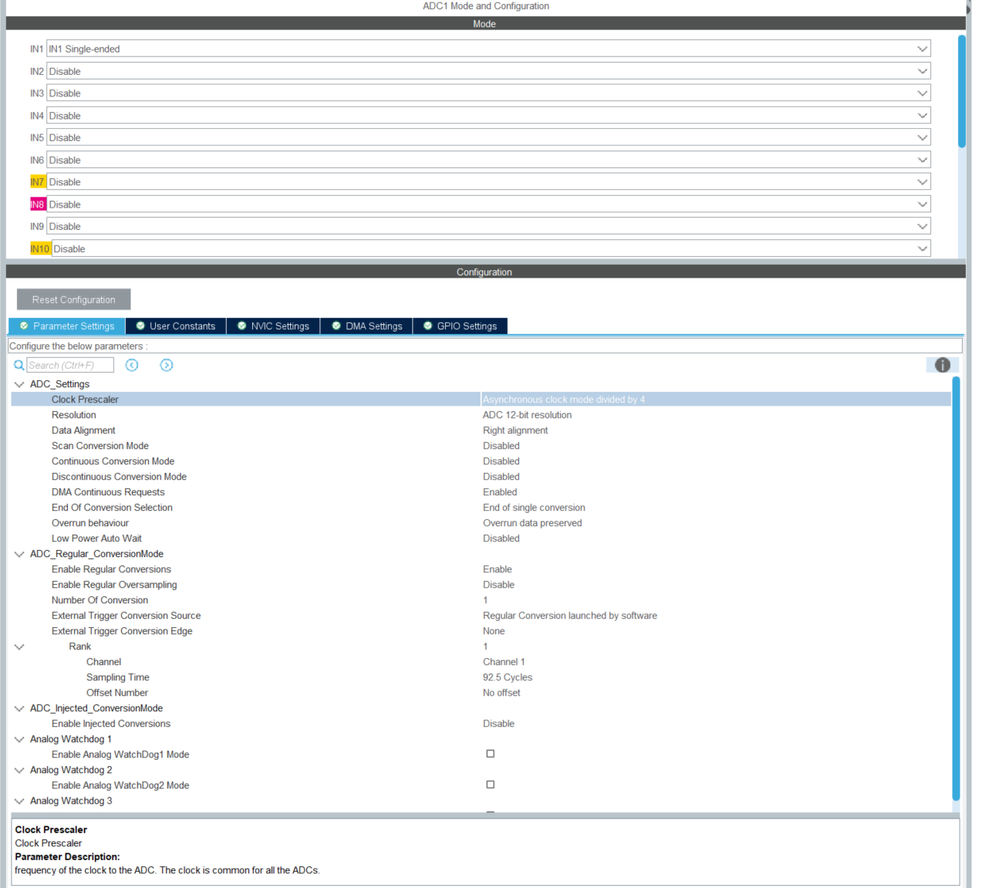This screenshot has width=999, height=888.
Task: Switch to Parameter Settings tab
Action: [x=67, y=326]
